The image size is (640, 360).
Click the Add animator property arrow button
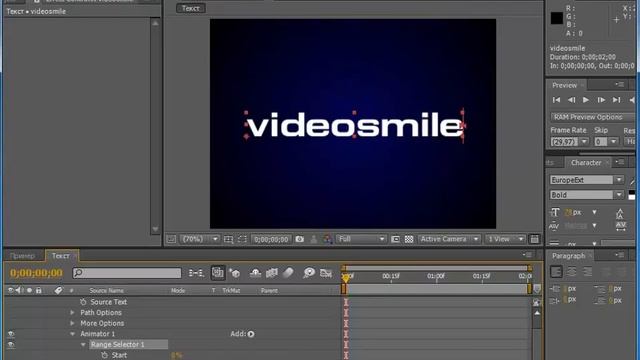coord(251,334)
